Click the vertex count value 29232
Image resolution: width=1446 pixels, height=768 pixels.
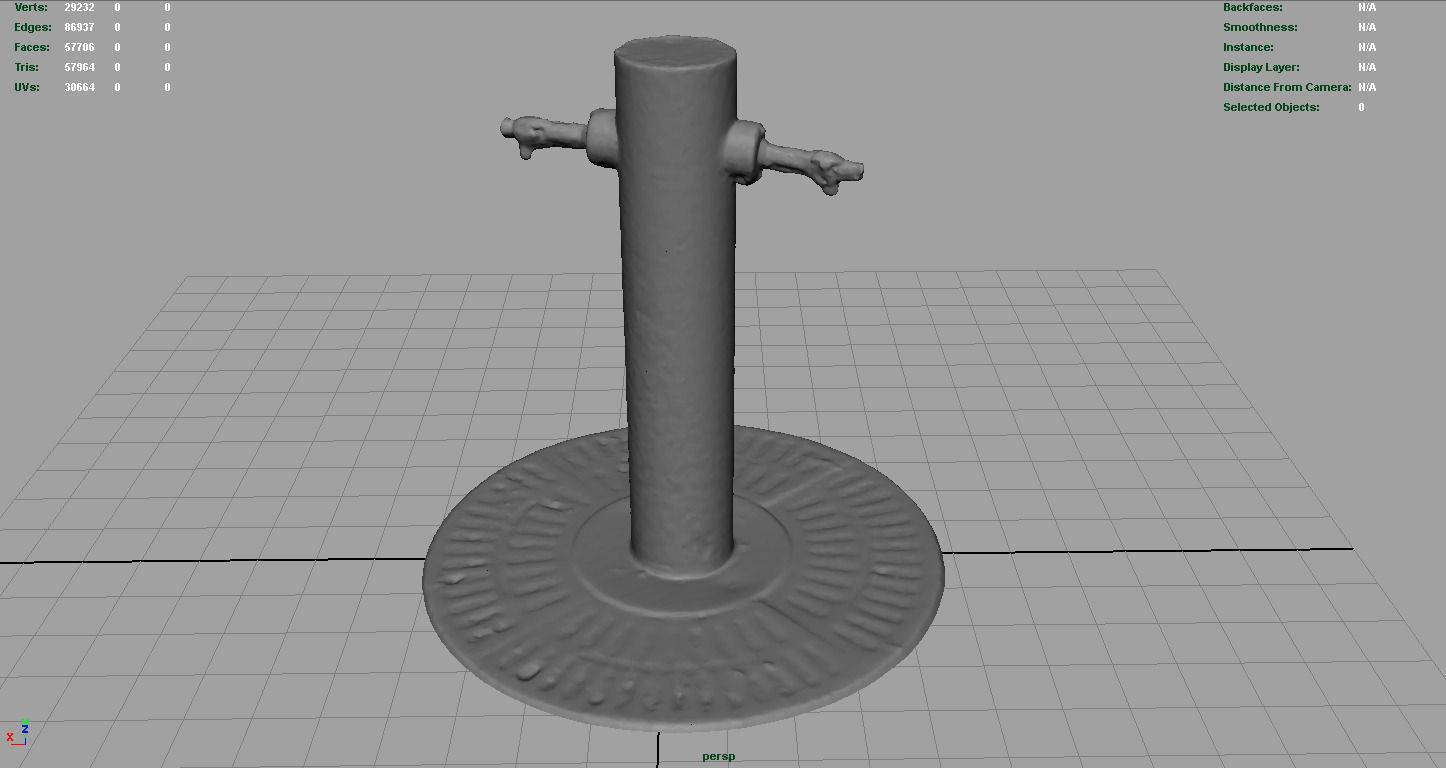[x=80, y=7]
